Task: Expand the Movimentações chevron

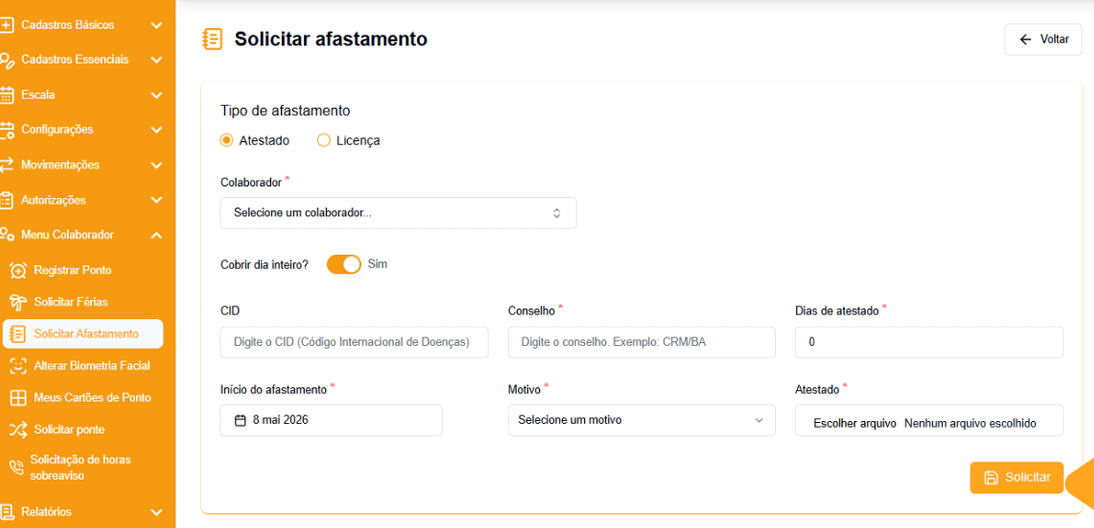Action: point(156,165)
